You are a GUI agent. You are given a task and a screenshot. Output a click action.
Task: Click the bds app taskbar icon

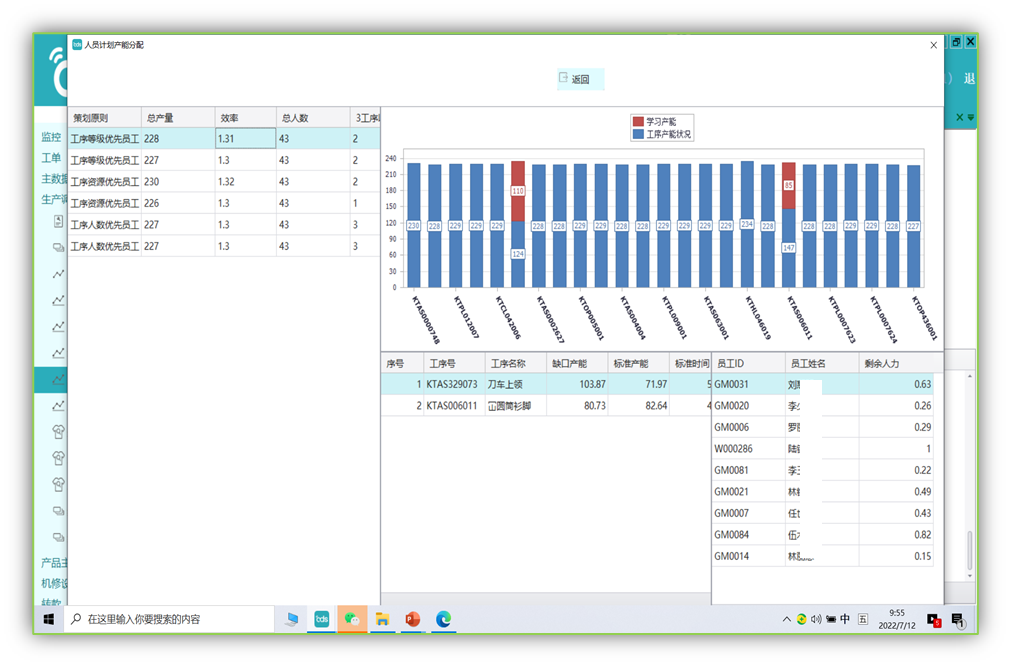coord(322,619)
